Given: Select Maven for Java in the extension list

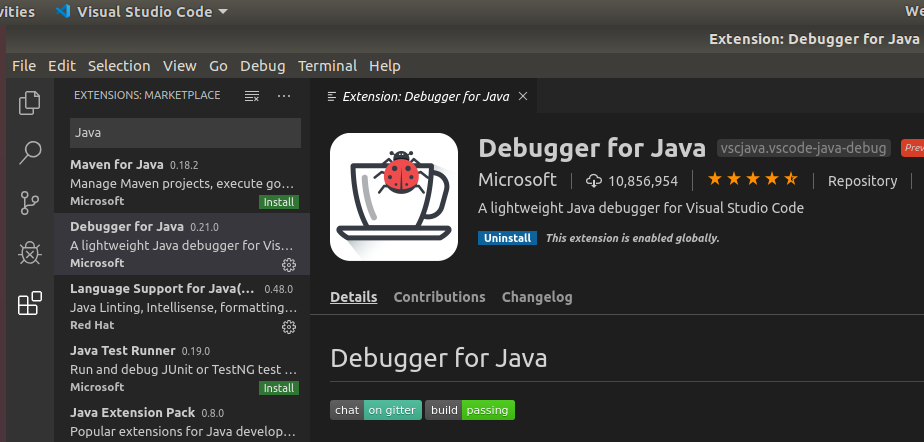Looking at the screenshot, I should [x=182, y=182].
